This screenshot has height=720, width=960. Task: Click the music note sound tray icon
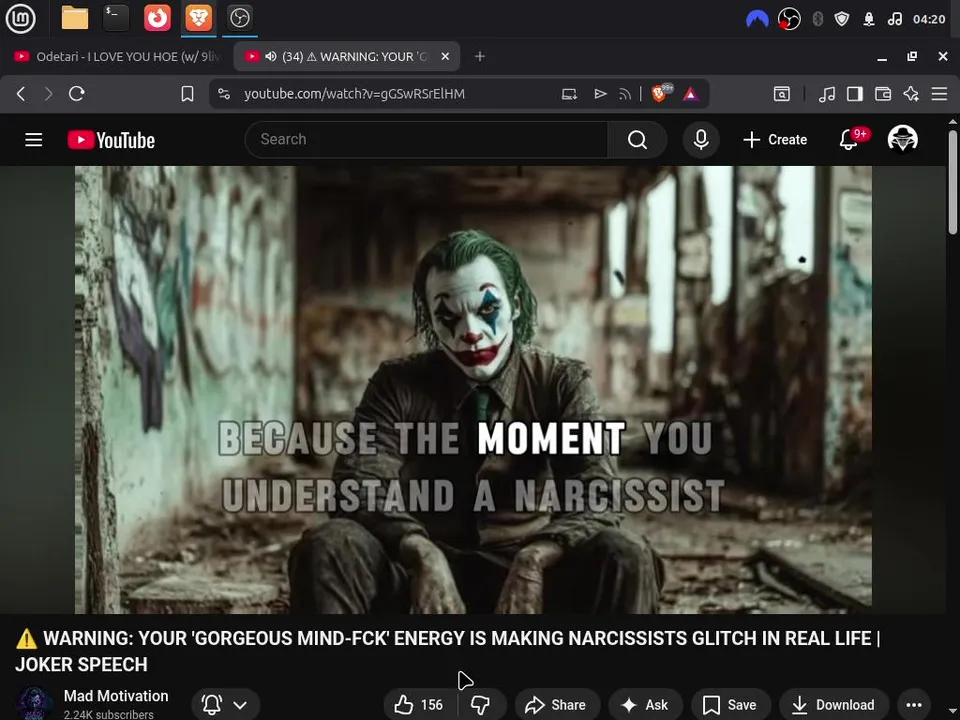click(x=894, y=19)
